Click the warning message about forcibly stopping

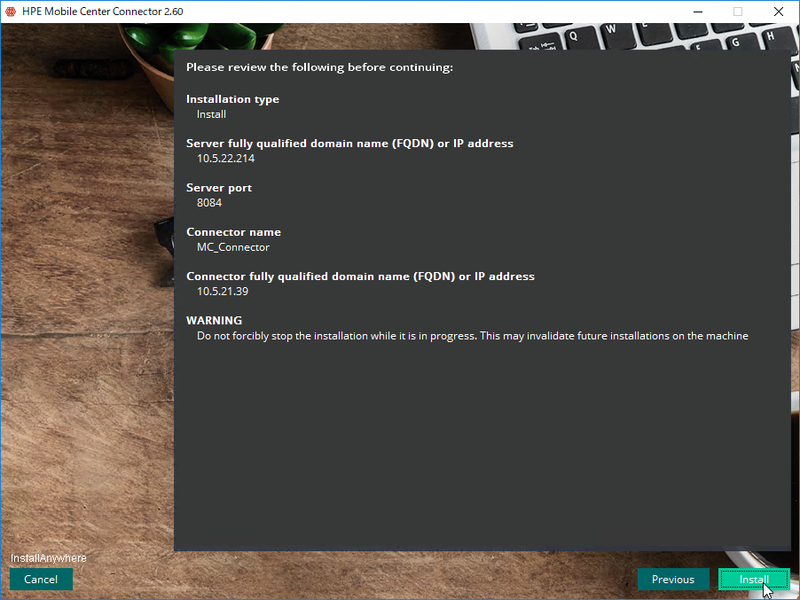click(x=472, y=336)
